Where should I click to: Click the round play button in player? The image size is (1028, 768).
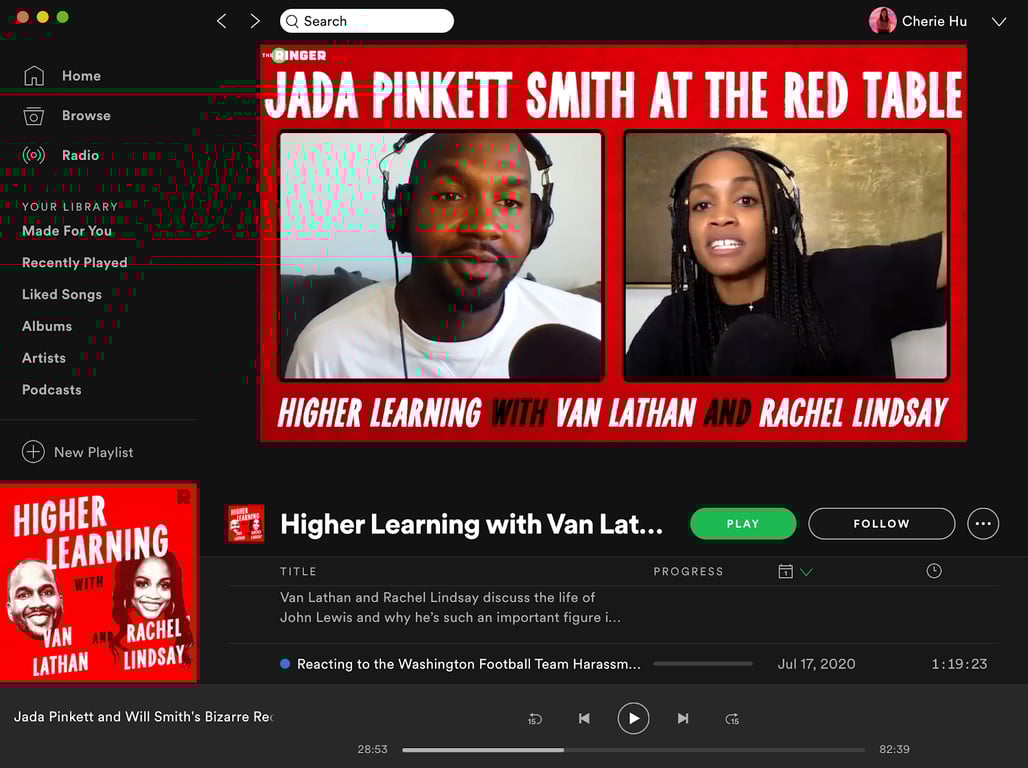(633, 718)
